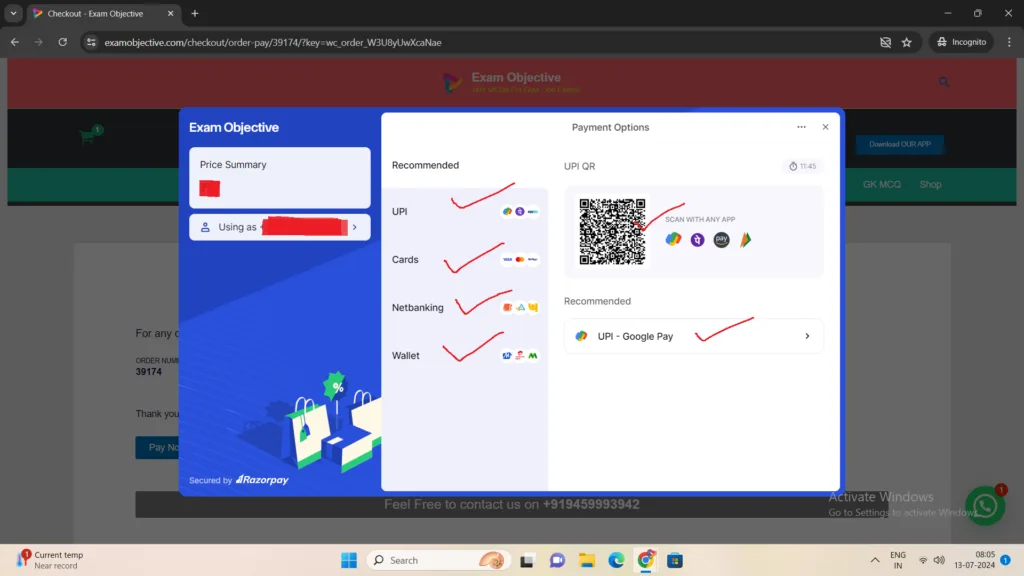1024x576 pixels.
Task: Go back in browser history
Action: (x=14, y=42)
